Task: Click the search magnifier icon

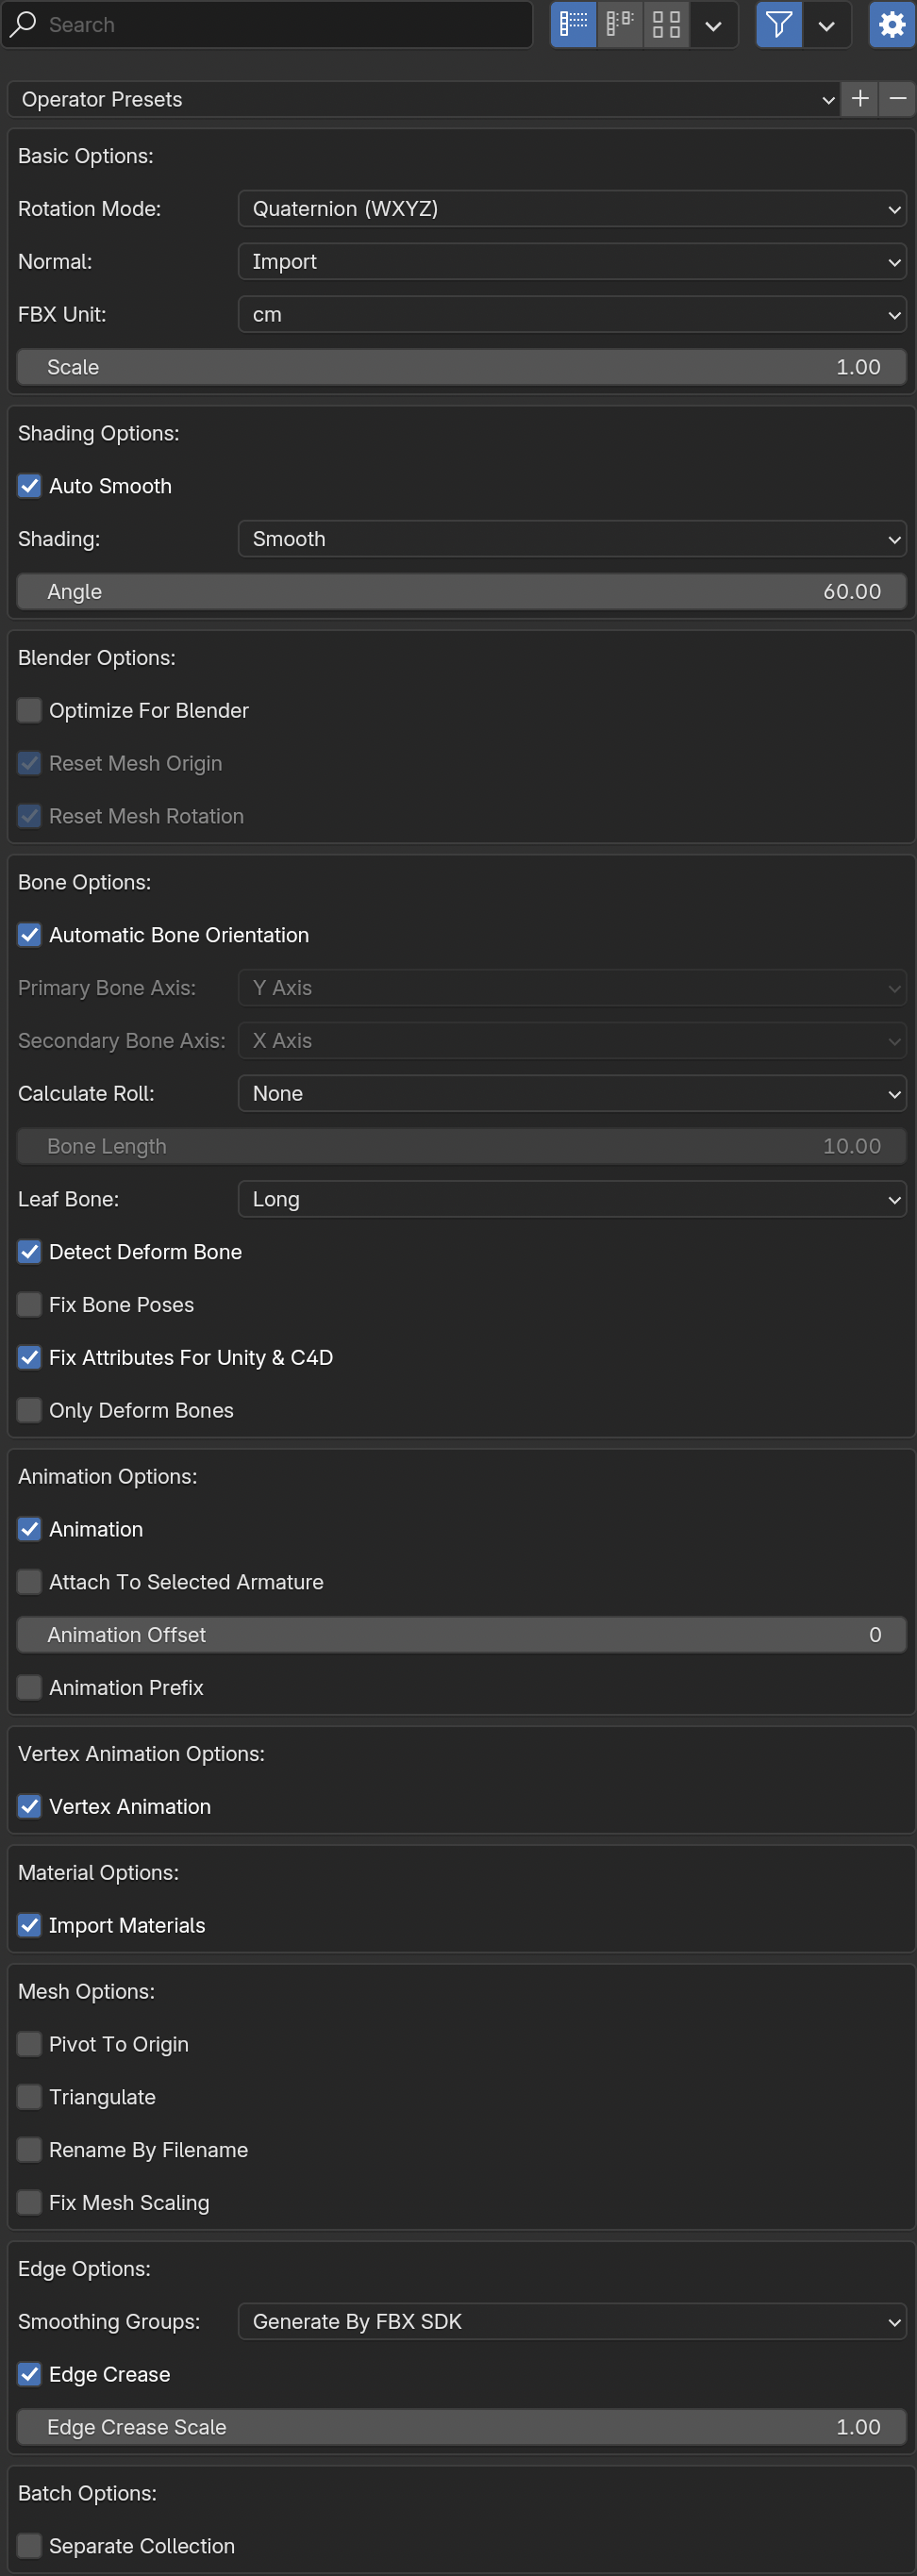Action: (23, 24)
